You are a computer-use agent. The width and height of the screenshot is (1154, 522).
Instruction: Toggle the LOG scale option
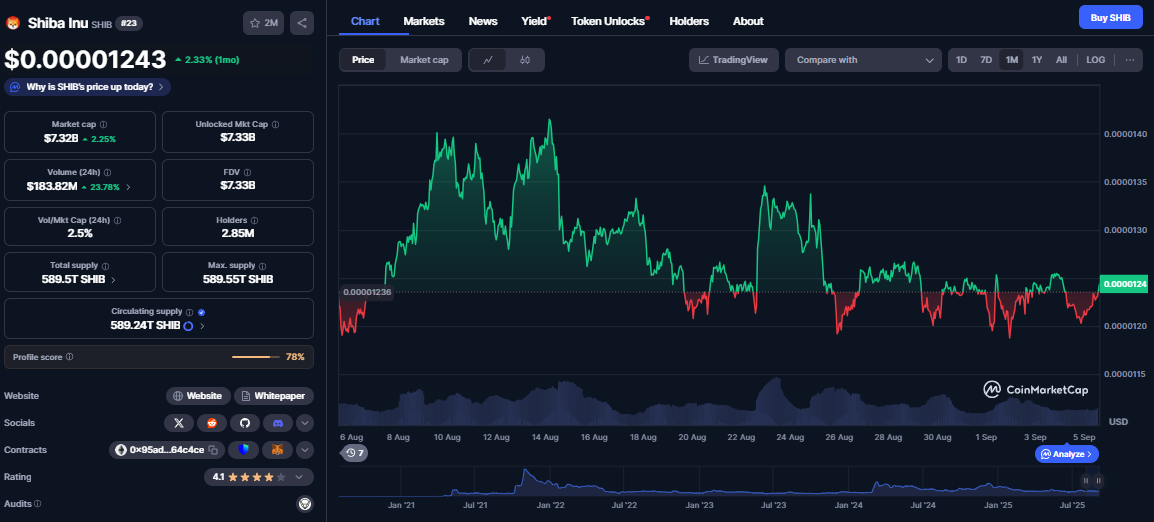(1095, 60)
